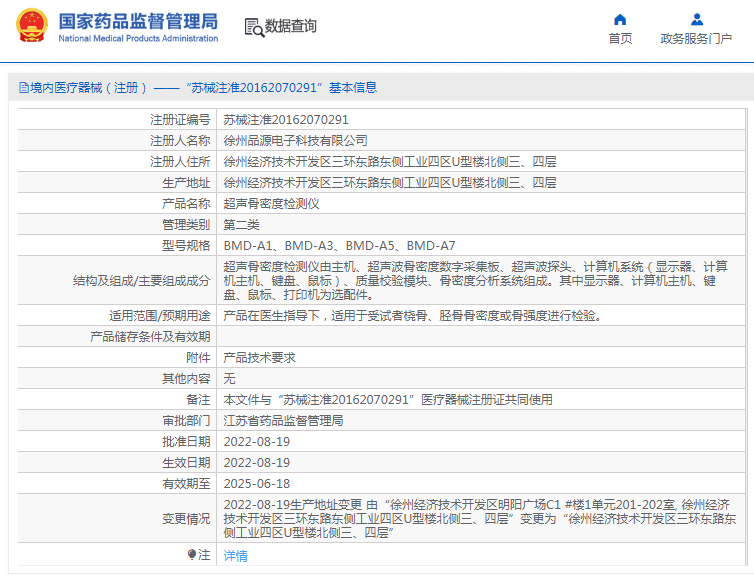Select registration number 苏械注准20162070291 cell
Screen dimensions: 754x578
(481, 120)
